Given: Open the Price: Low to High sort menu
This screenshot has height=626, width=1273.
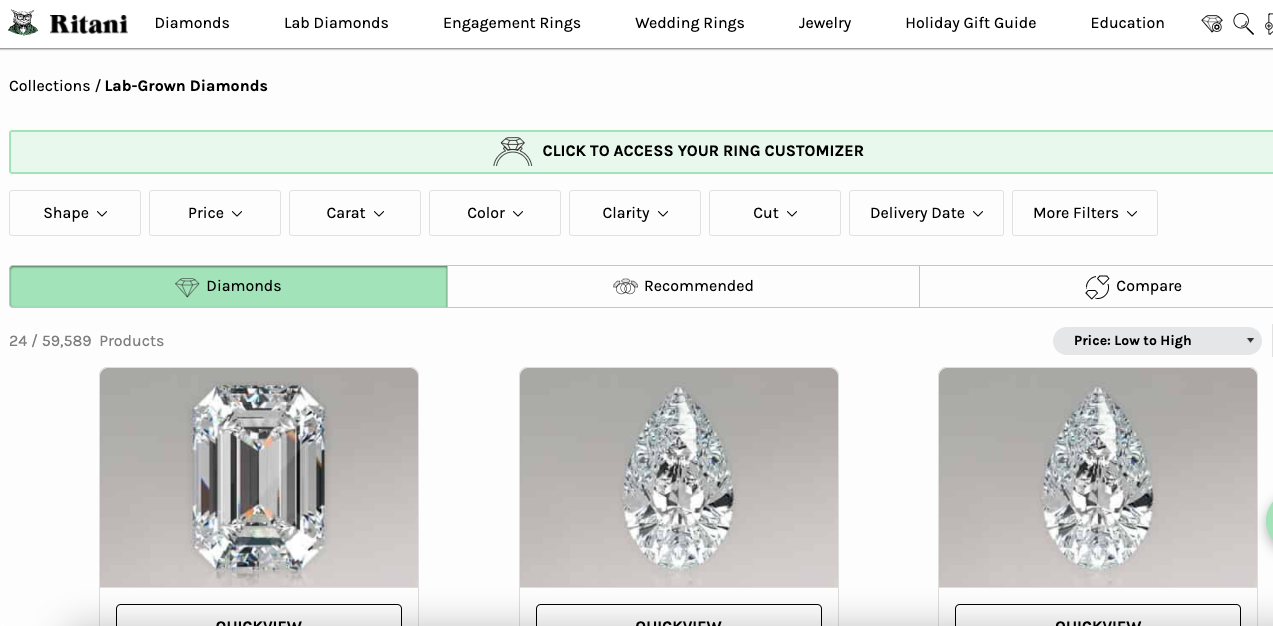Looking at the screenshot, I should (1157, 341).
